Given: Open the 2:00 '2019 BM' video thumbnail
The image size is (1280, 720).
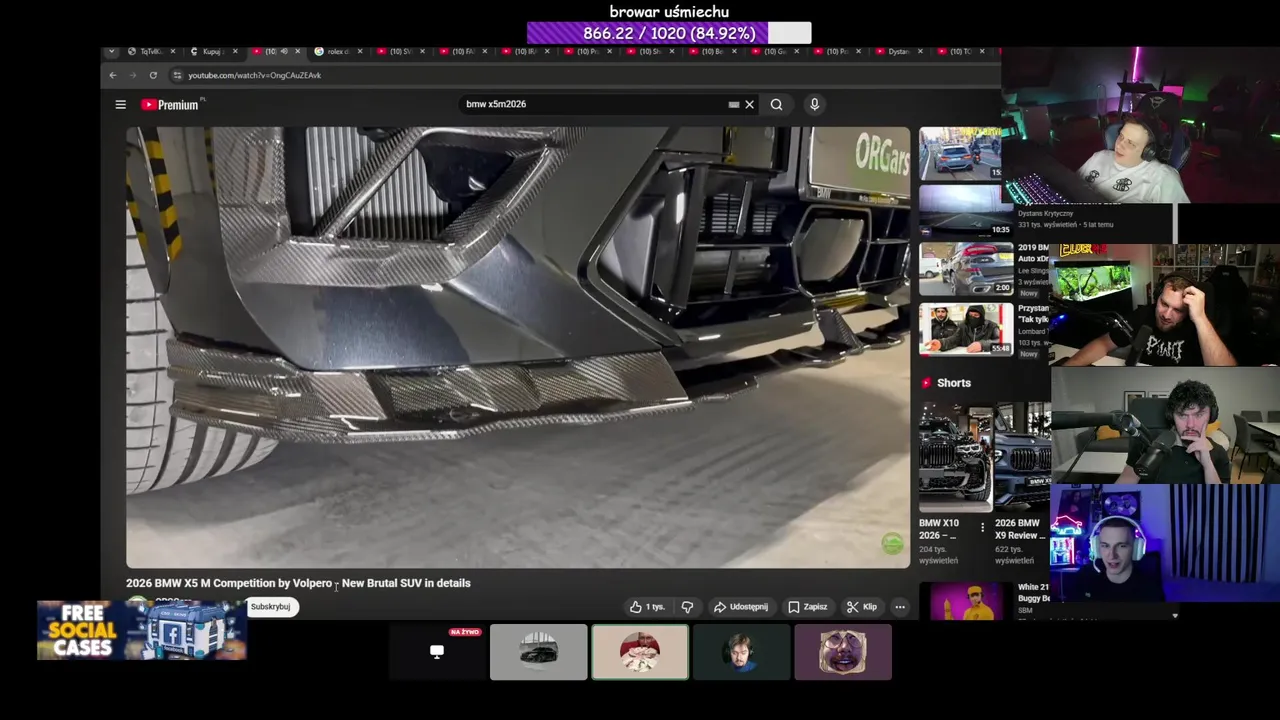Looking at the screenshot, I should coord(966,269).
